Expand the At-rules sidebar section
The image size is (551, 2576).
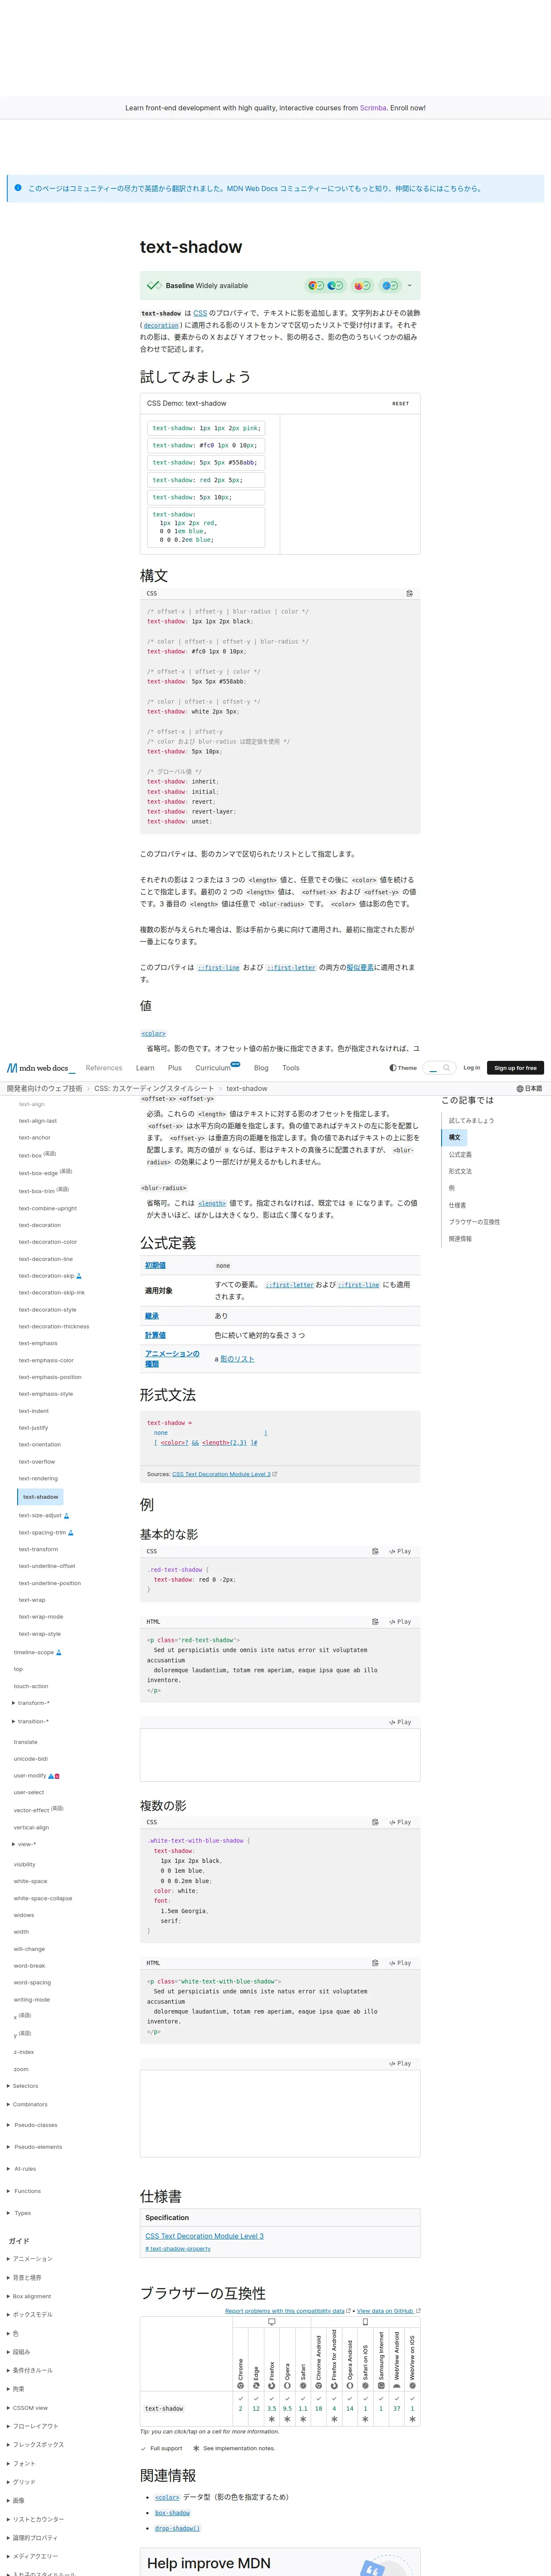(22, 2169)
